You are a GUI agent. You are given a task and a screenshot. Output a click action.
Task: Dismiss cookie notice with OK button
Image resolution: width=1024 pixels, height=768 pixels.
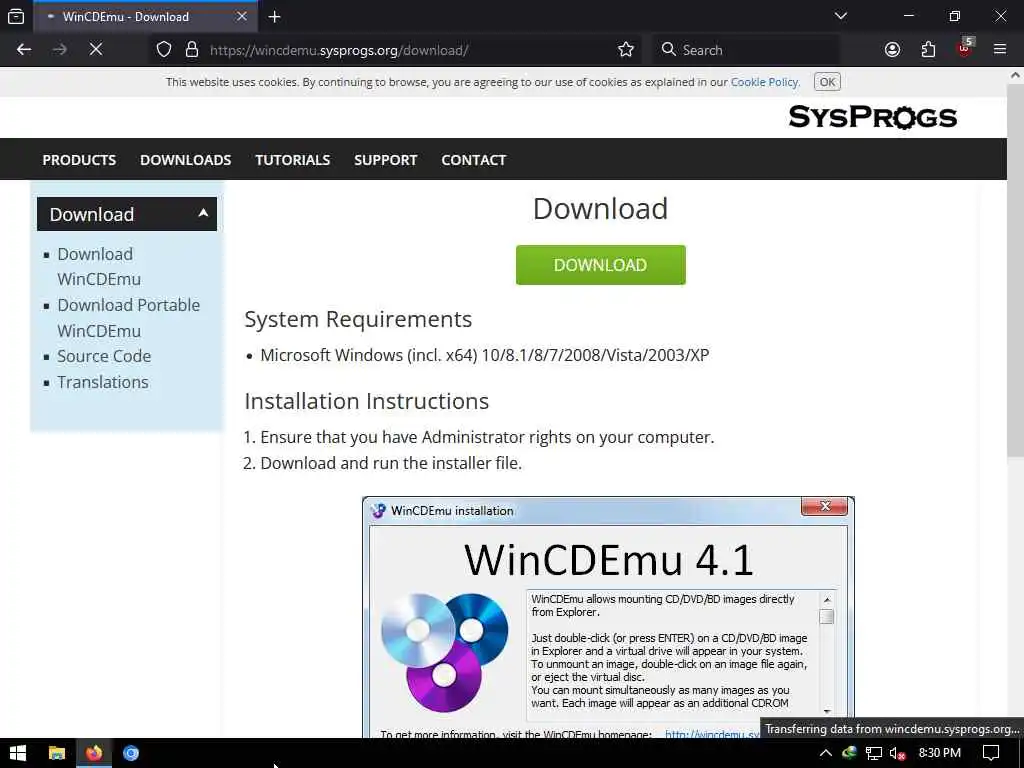click(827, 82)
